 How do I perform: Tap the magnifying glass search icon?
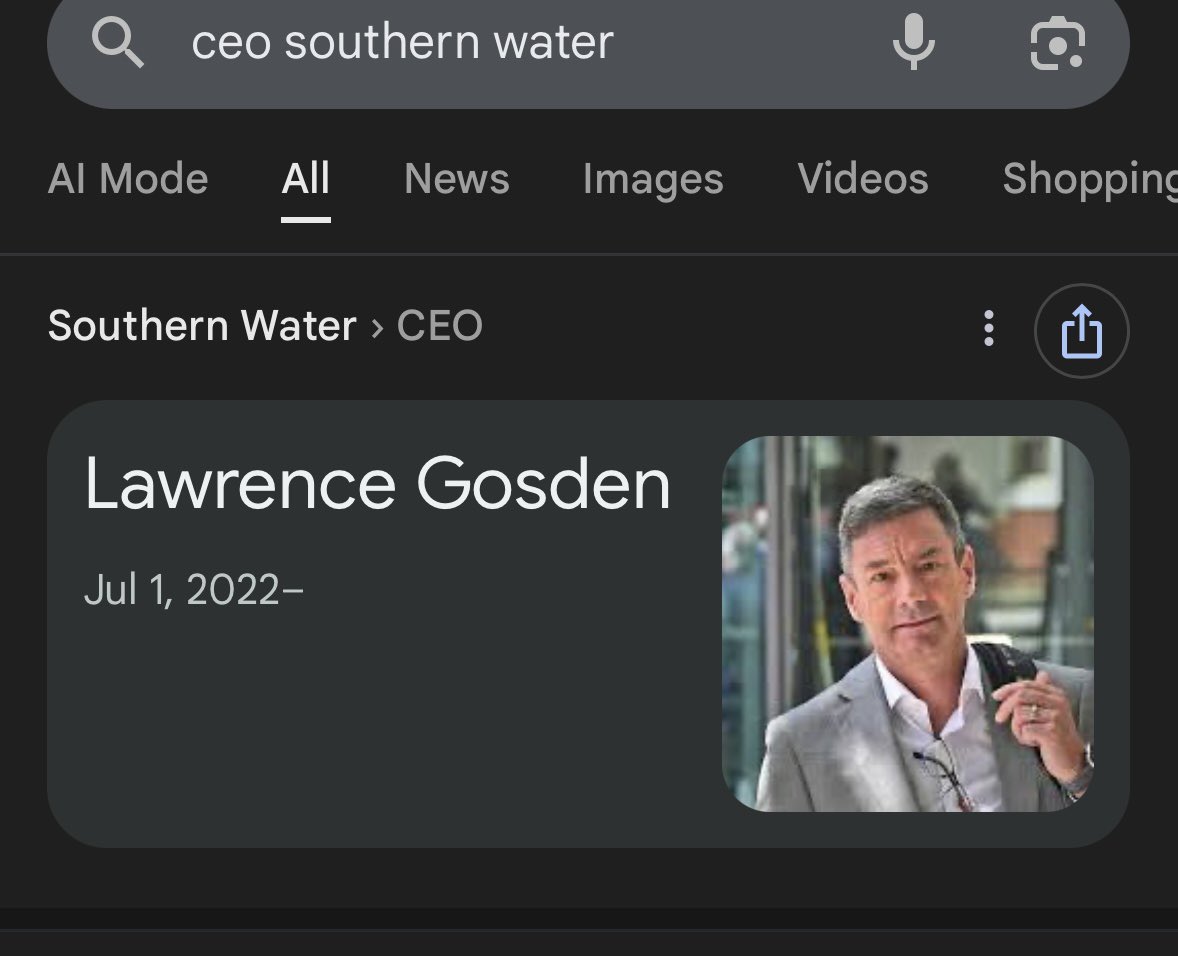117,43
